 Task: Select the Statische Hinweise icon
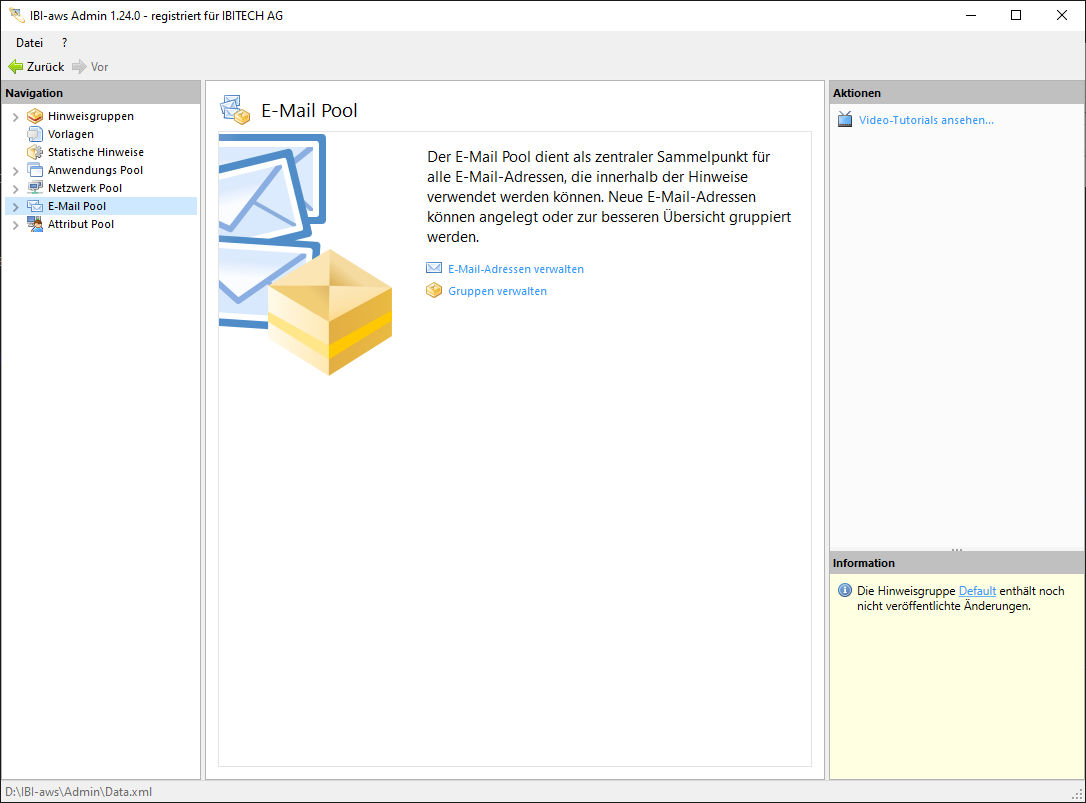pyautogui.click(x=35, y=152)
